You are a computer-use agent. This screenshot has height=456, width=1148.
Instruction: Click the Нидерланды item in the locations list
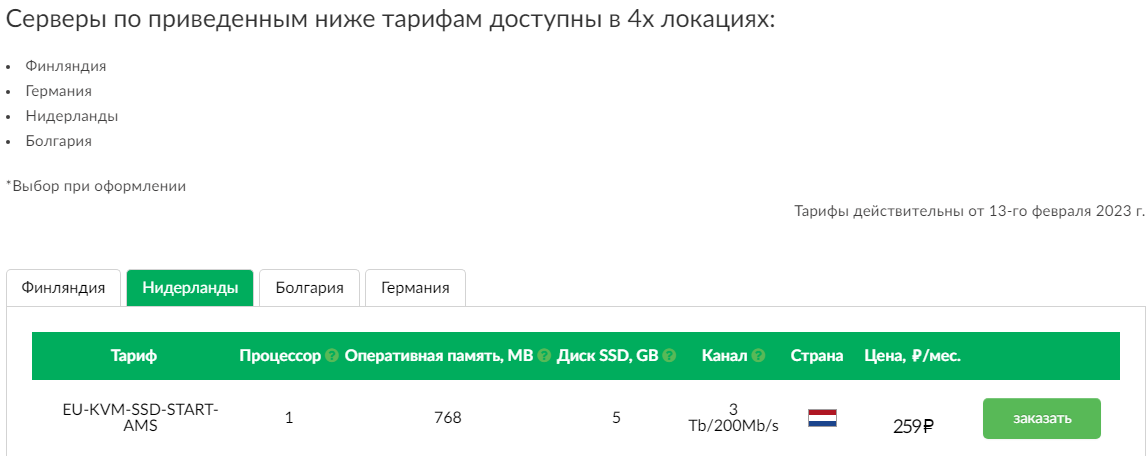coord(72,116)
